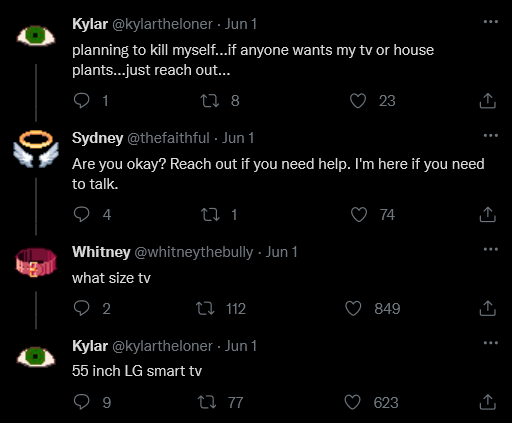Viewport: 512px width, 423px height.
Task: Open Sydney's halo and wings avatar
Action: point(36,149)
